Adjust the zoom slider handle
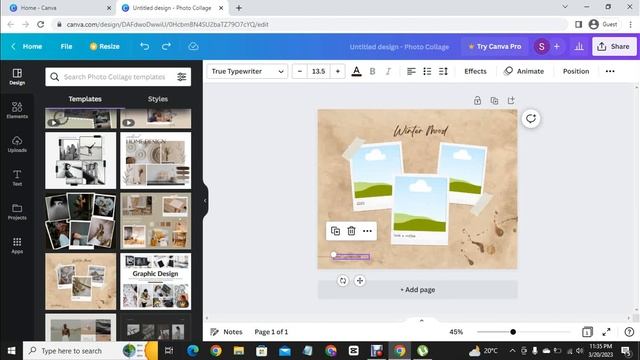The image size is (640, 360). pos(513,332)
